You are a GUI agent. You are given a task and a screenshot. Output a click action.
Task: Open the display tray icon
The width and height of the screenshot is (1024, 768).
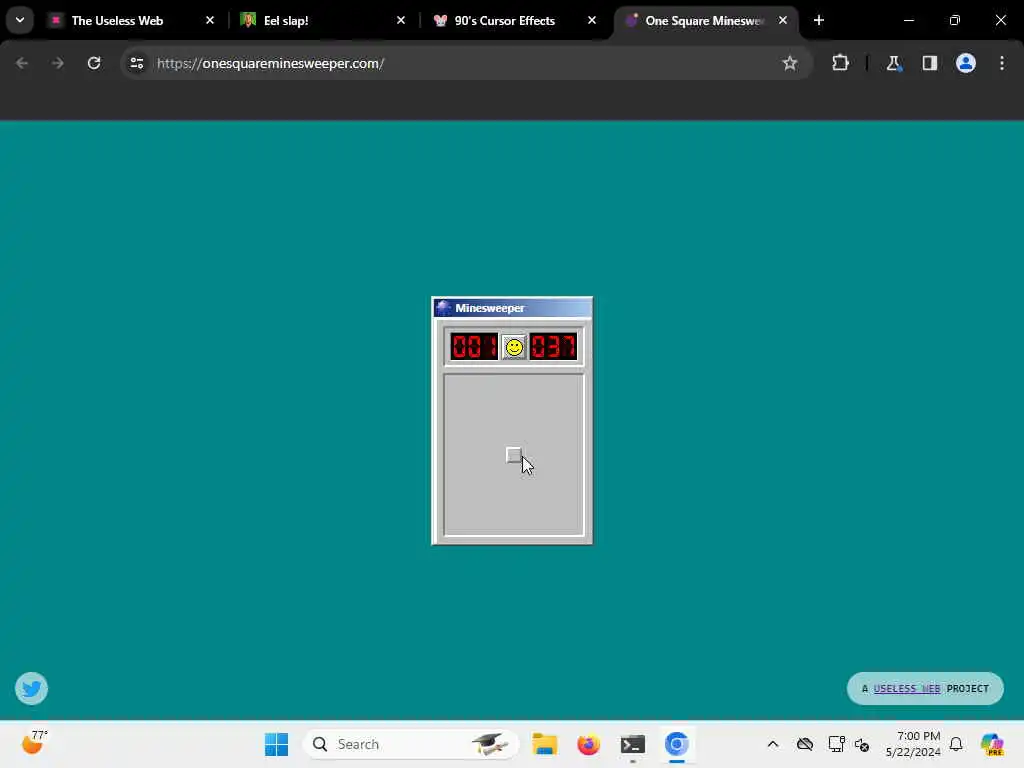point(836,744)
